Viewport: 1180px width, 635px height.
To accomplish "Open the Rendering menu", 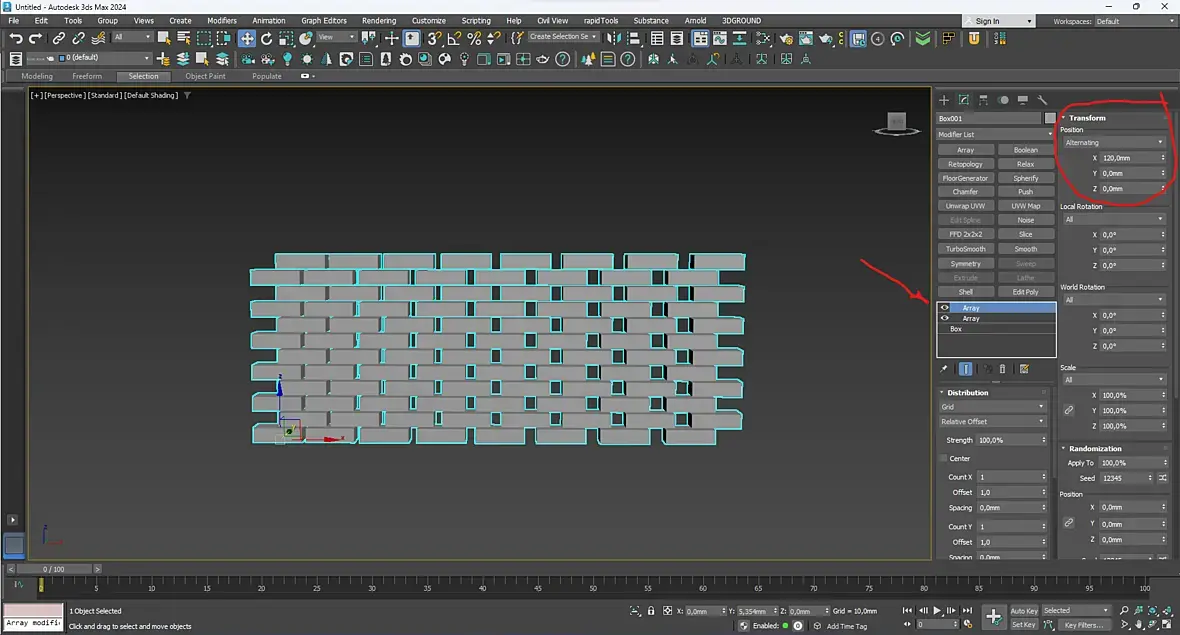I will [378, 20].
